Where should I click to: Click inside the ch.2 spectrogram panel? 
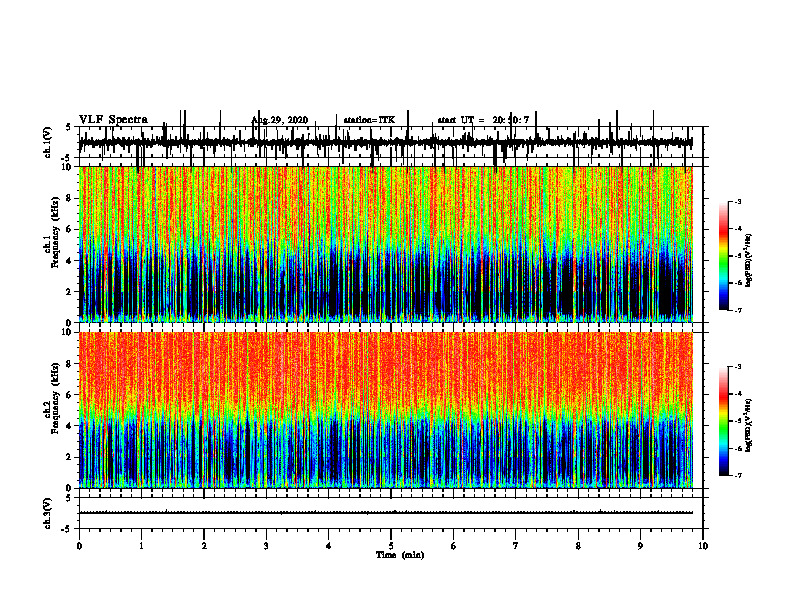pos(386,410)
